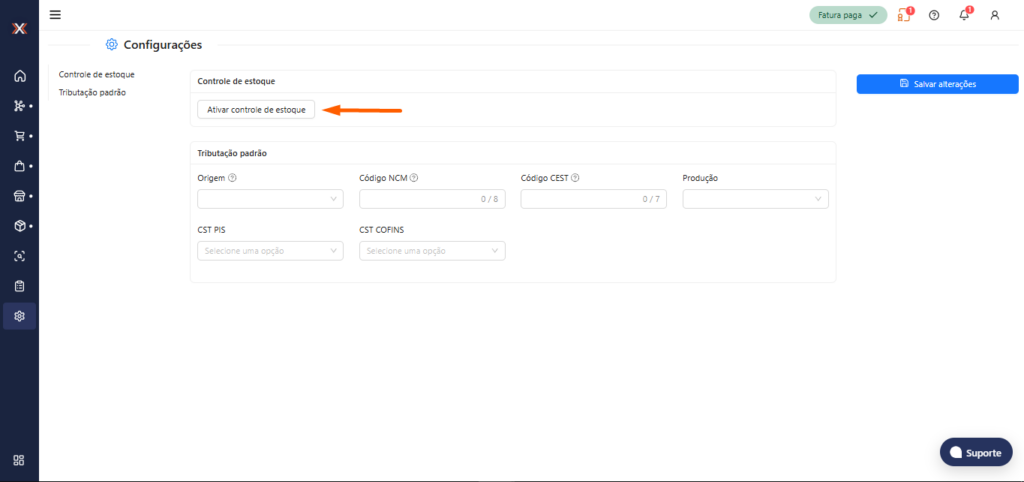Select Tributação padrão in settings menu
The height and width of the screenshot is (482, 1024).
tap(92, 92)
